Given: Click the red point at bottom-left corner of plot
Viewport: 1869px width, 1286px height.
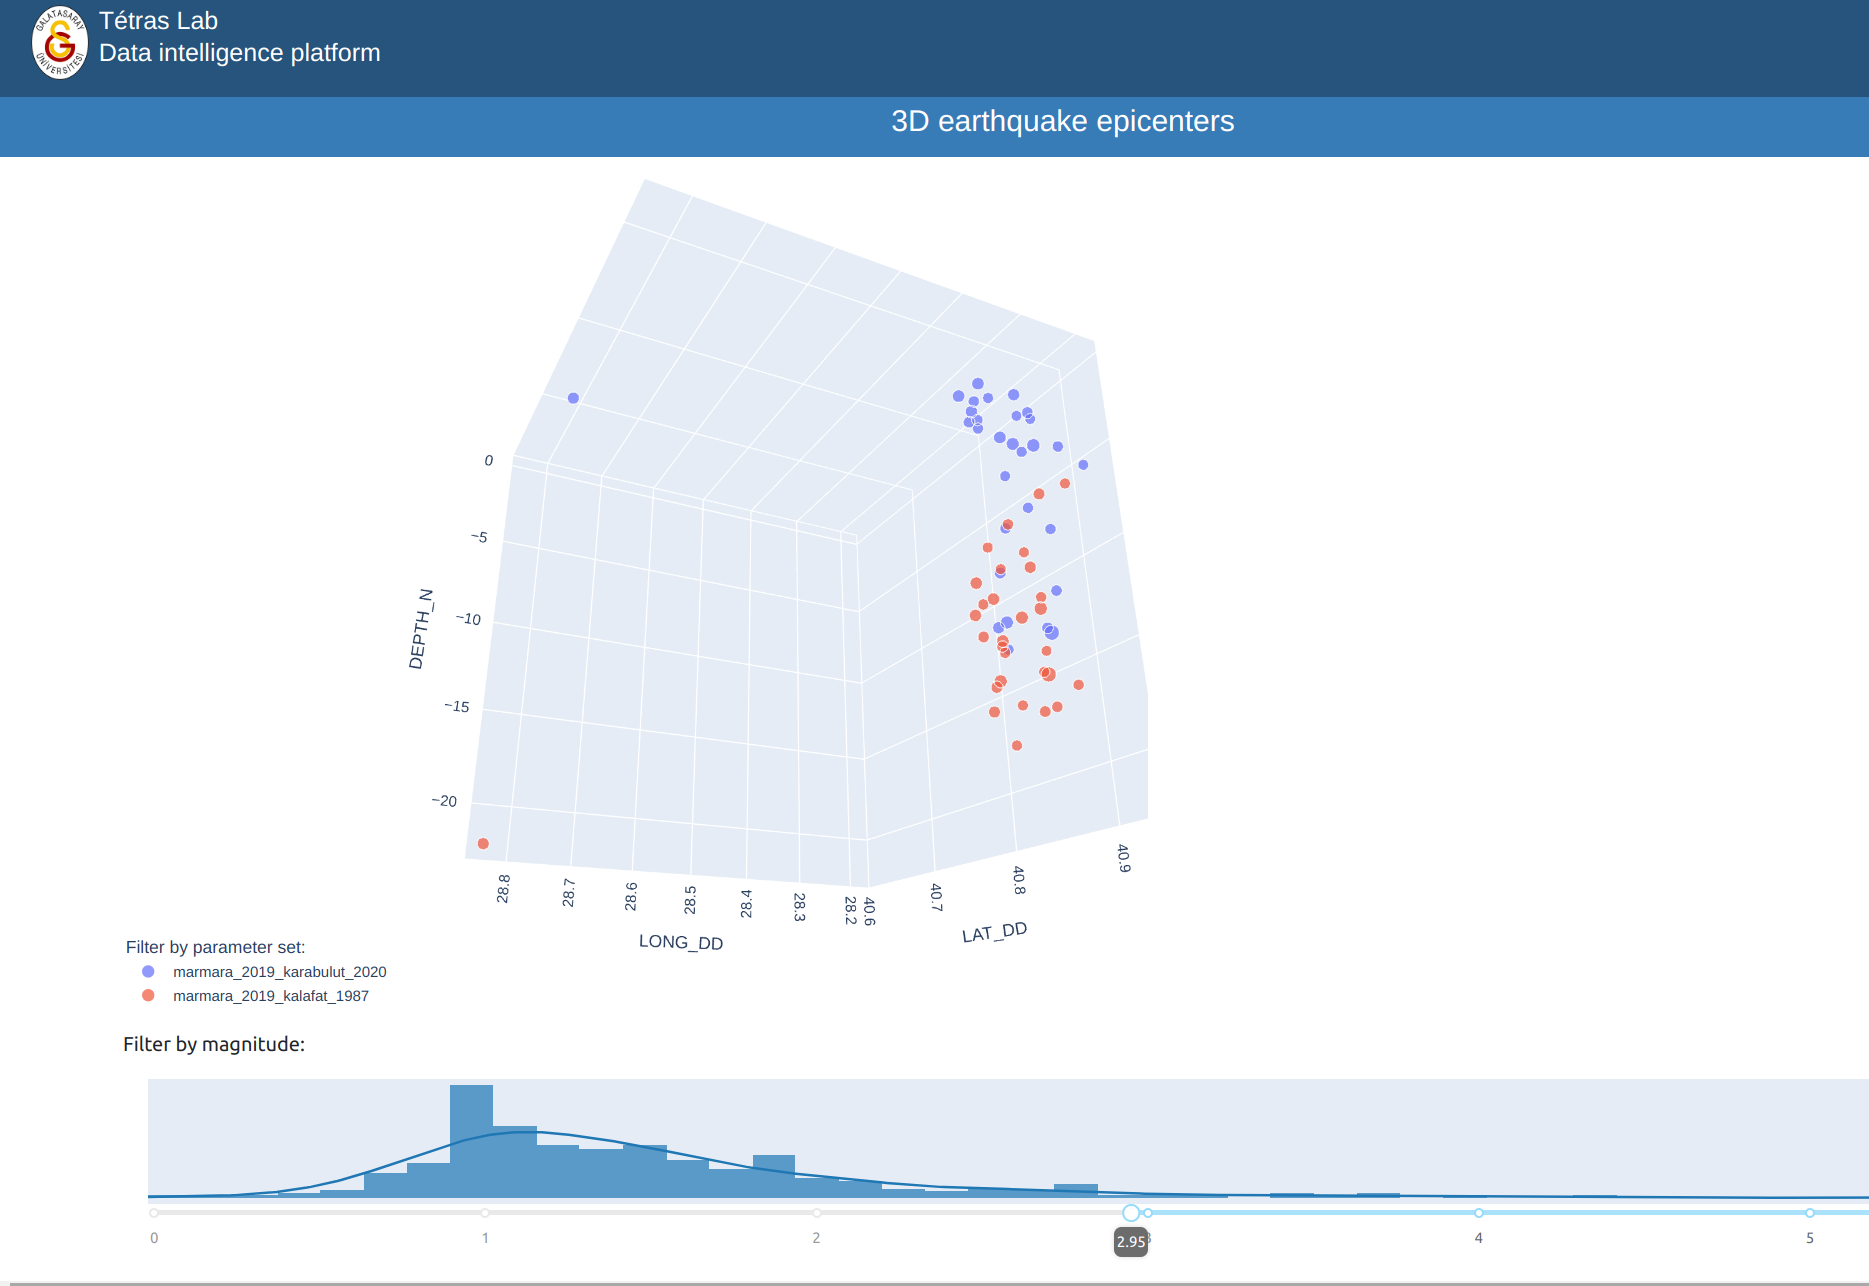Looking at the screenshot, I should pyautogui.click(x=483, y=844).
